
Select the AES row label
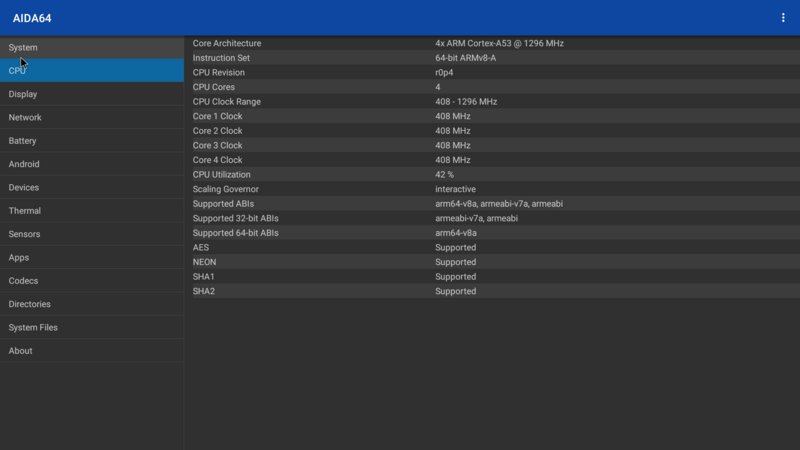pyautogui.click(x=201, y=247)
